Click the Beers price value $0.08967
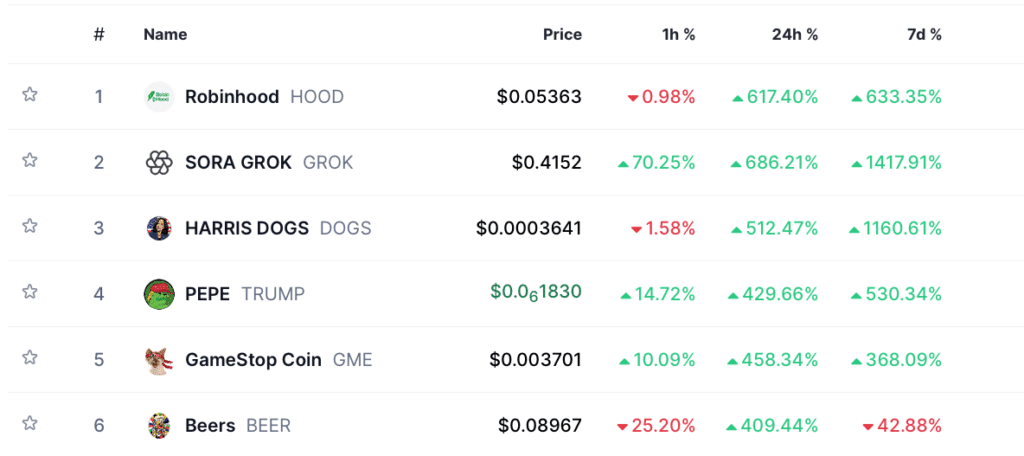This screenshot has height=456, width=1024. point(540,426)
